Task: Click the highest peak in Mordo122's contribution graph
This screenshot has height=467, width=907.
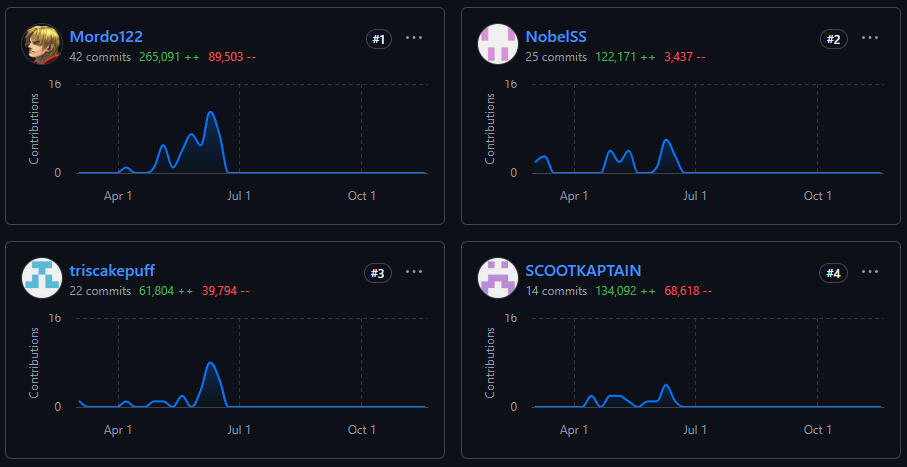Action: [x=211, y=113]
